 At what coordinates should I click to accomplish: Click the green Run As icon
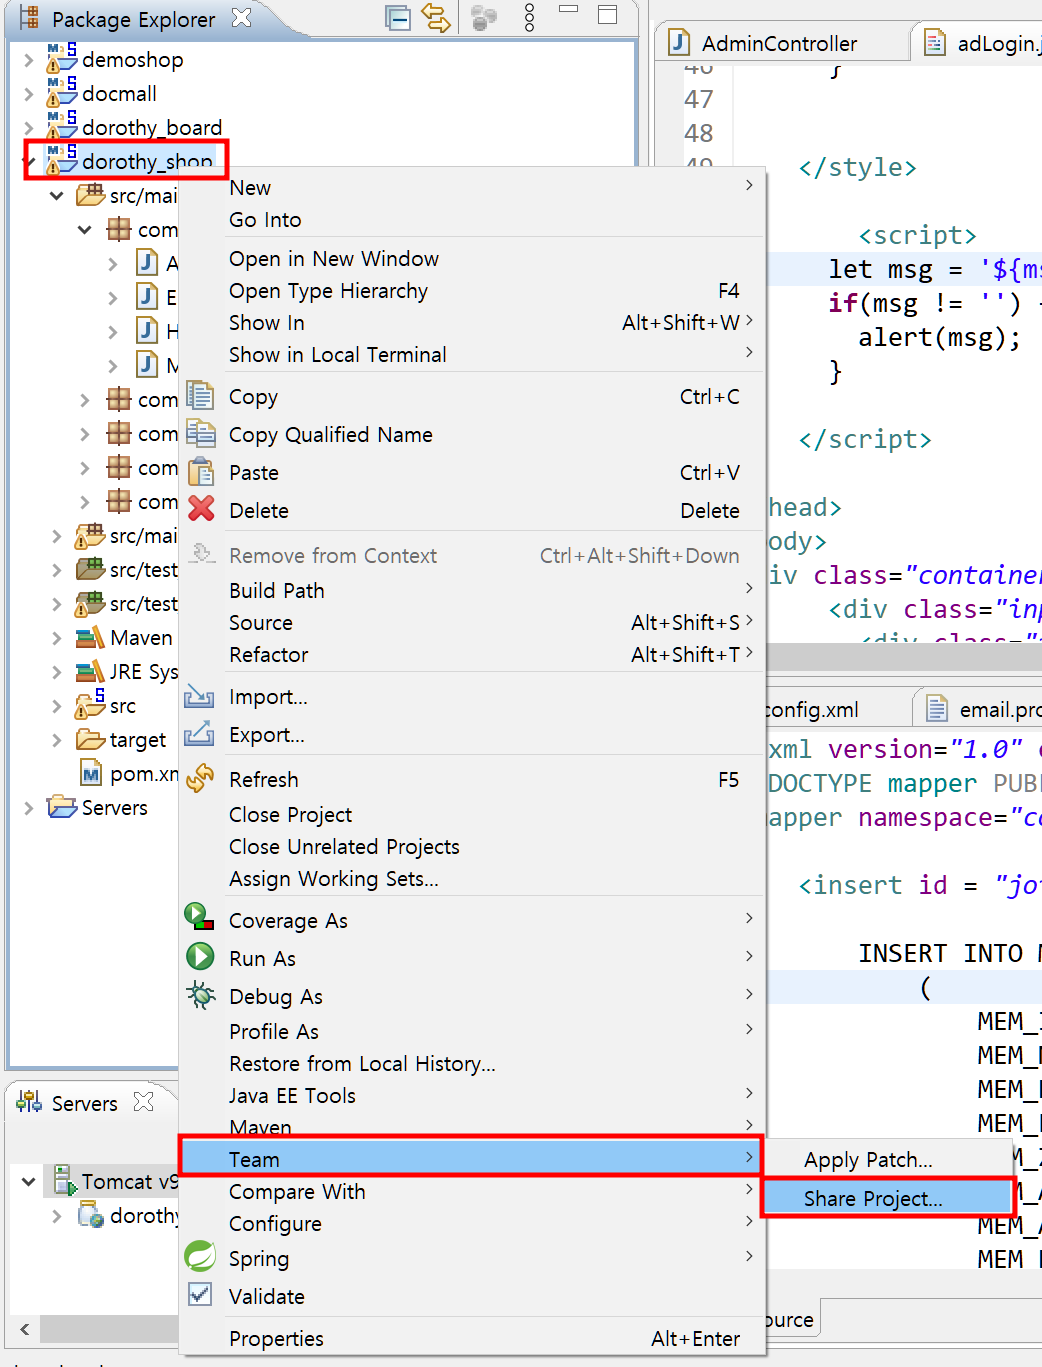[201, 956]
